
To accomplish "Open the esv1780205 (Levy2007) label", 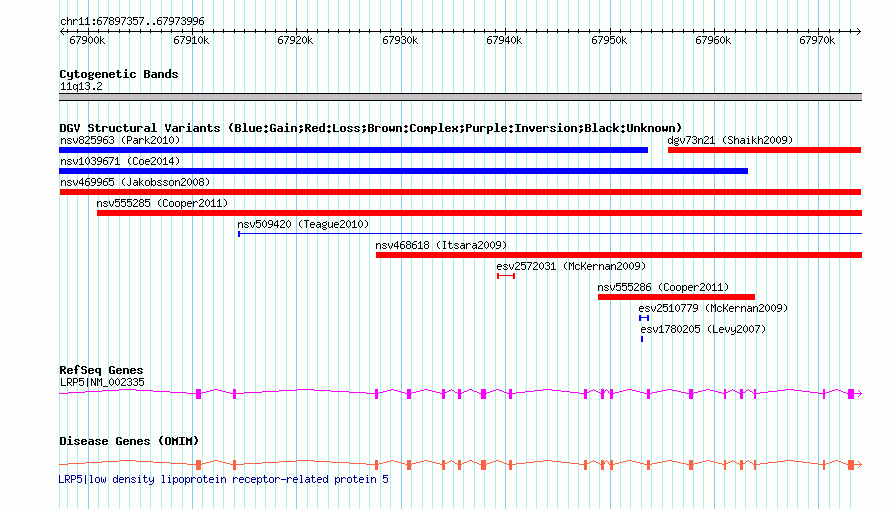I will click(x=703, y=329).
